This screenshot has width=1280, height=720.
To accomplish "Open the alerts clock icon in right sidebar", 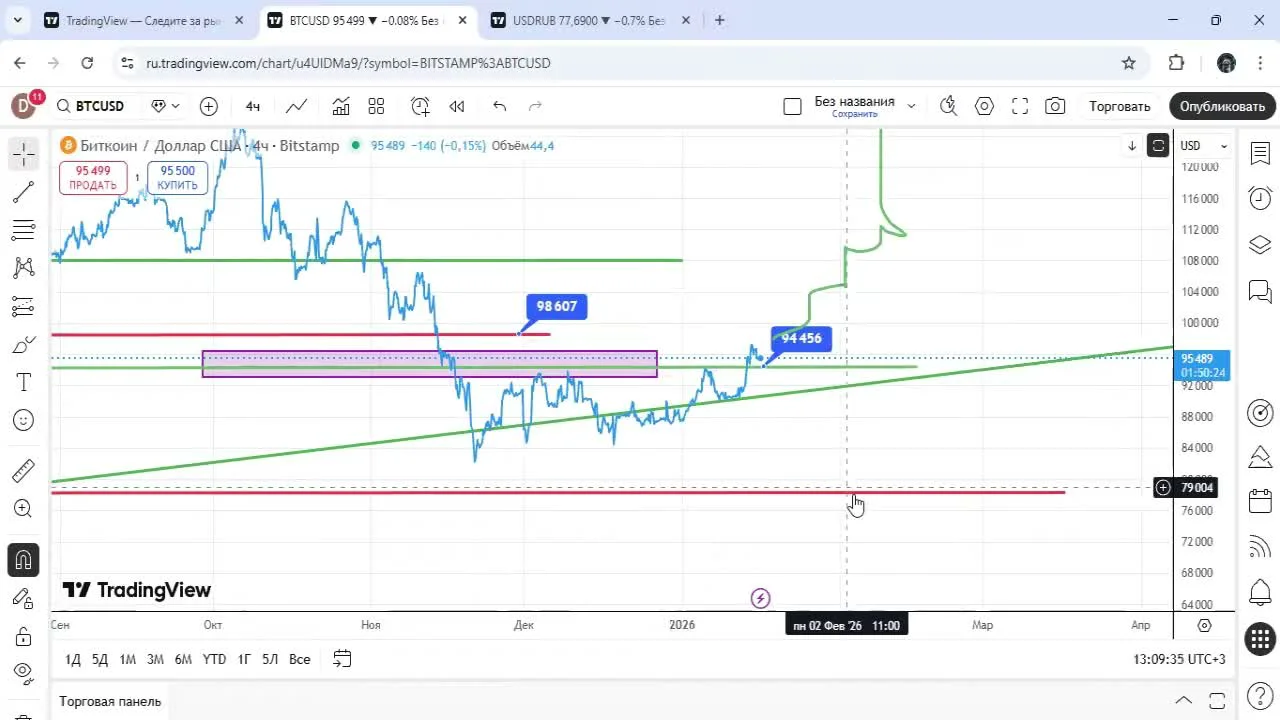I will [x=1259, y=199].
